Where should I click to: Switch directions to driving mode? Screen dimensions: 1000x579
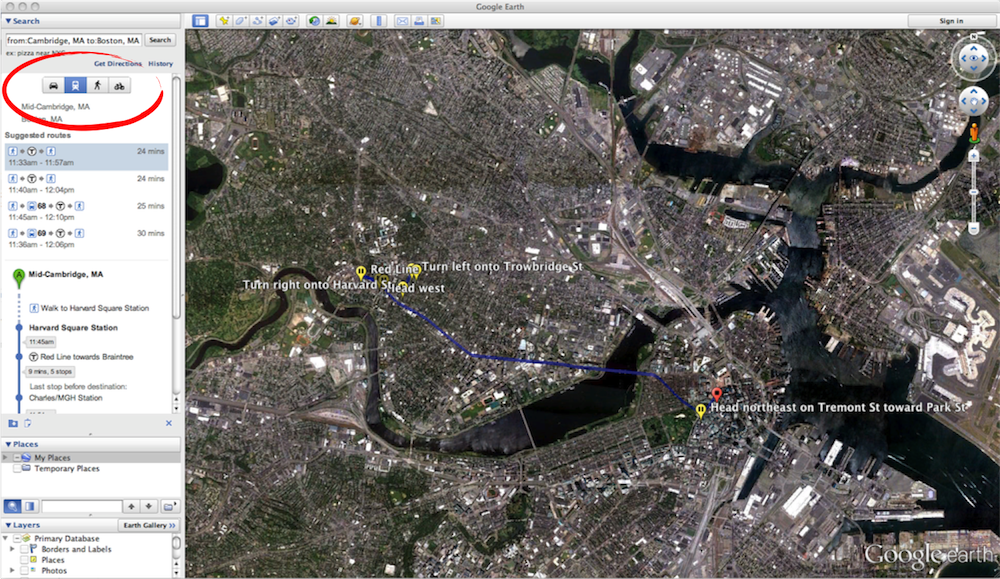tap(53, 85)
